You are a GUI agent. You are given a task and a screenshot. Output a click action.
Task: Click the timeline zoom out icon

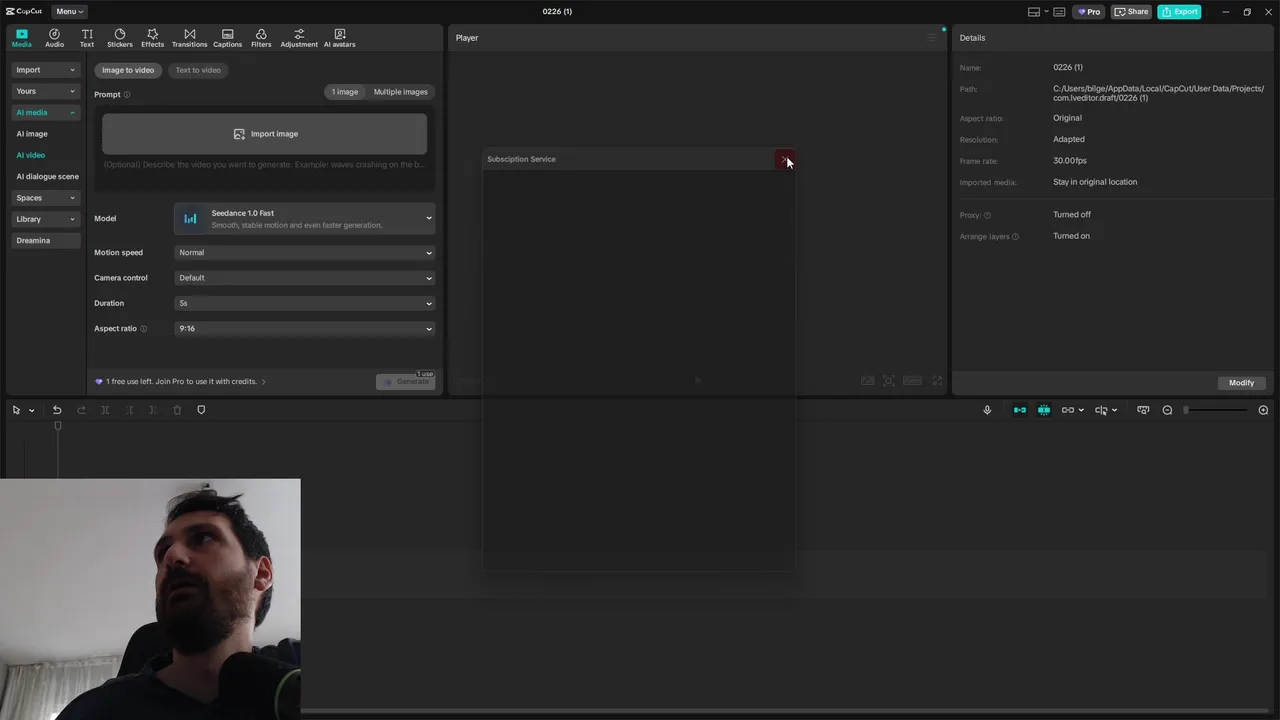click(1167, 410)
